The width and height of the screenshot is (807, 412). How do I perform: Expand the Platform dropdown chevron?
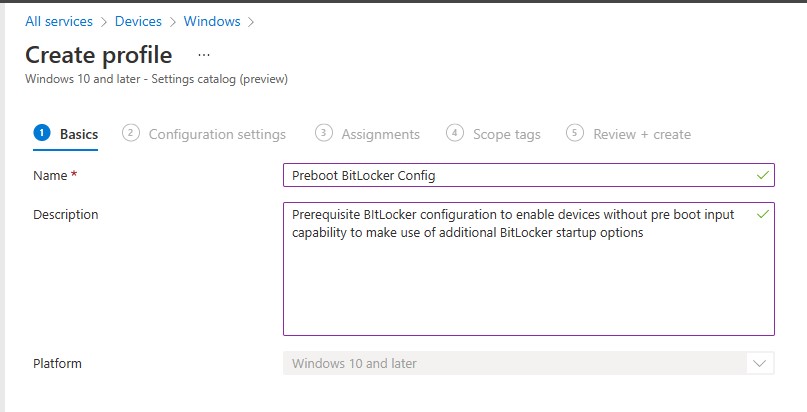[759, 363]
